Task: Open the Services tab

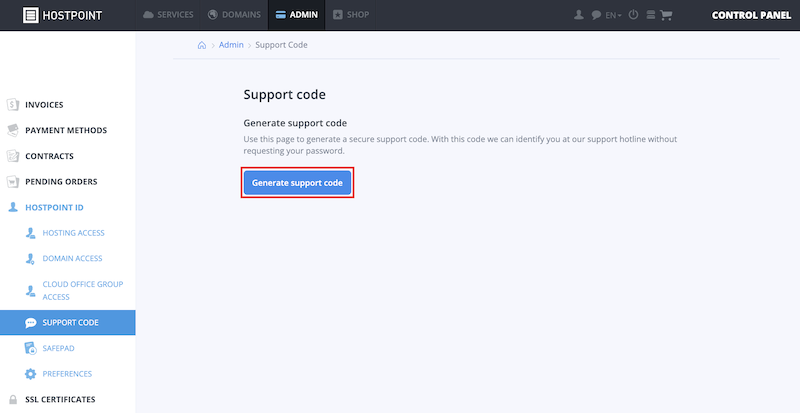Action: pyautogui.click(x=168, y=15)
